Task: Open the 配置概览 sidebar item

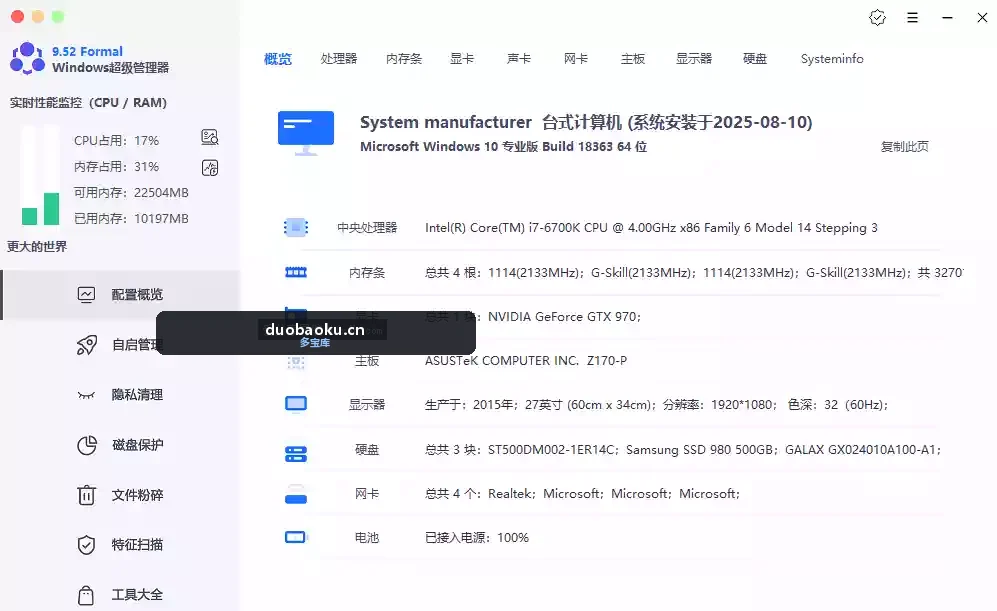Action: click(121, 294)
